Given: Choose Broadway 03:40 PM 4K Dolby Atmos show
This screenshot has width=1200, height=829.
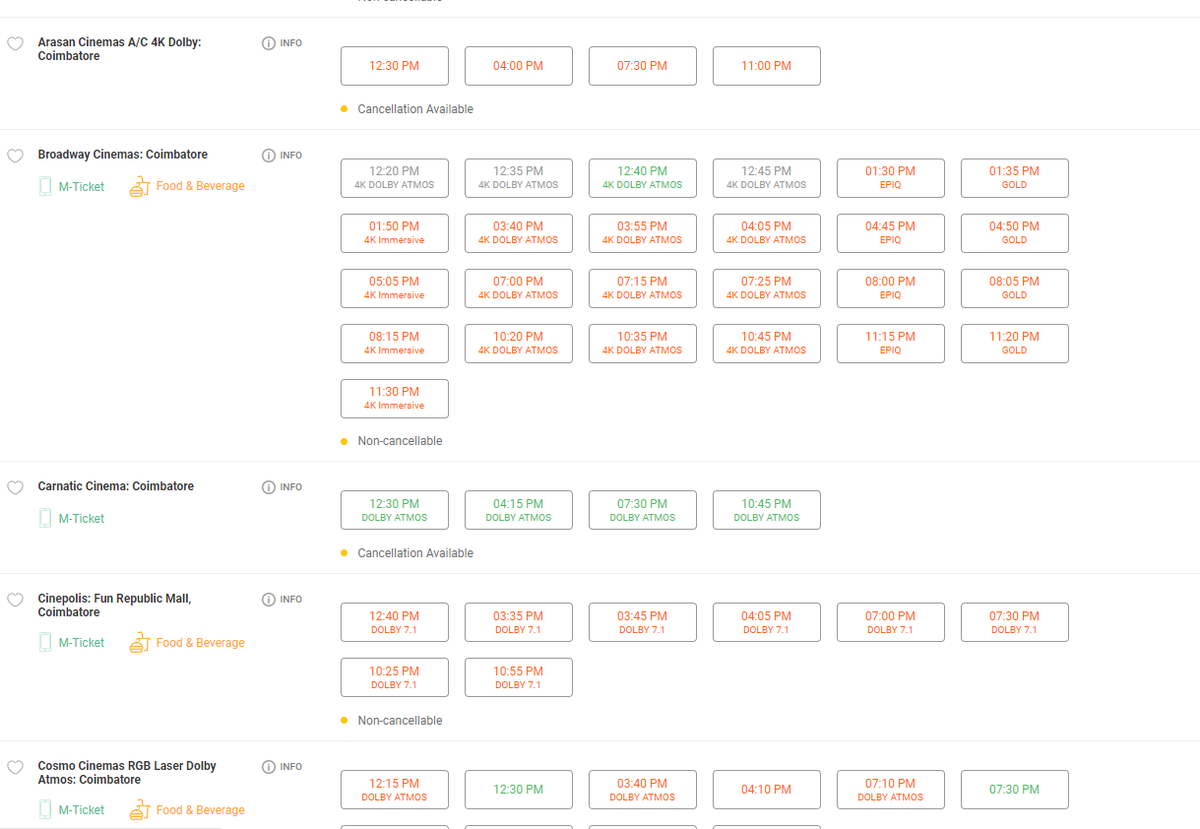Looking at the screenshot, I should point(518,233).
